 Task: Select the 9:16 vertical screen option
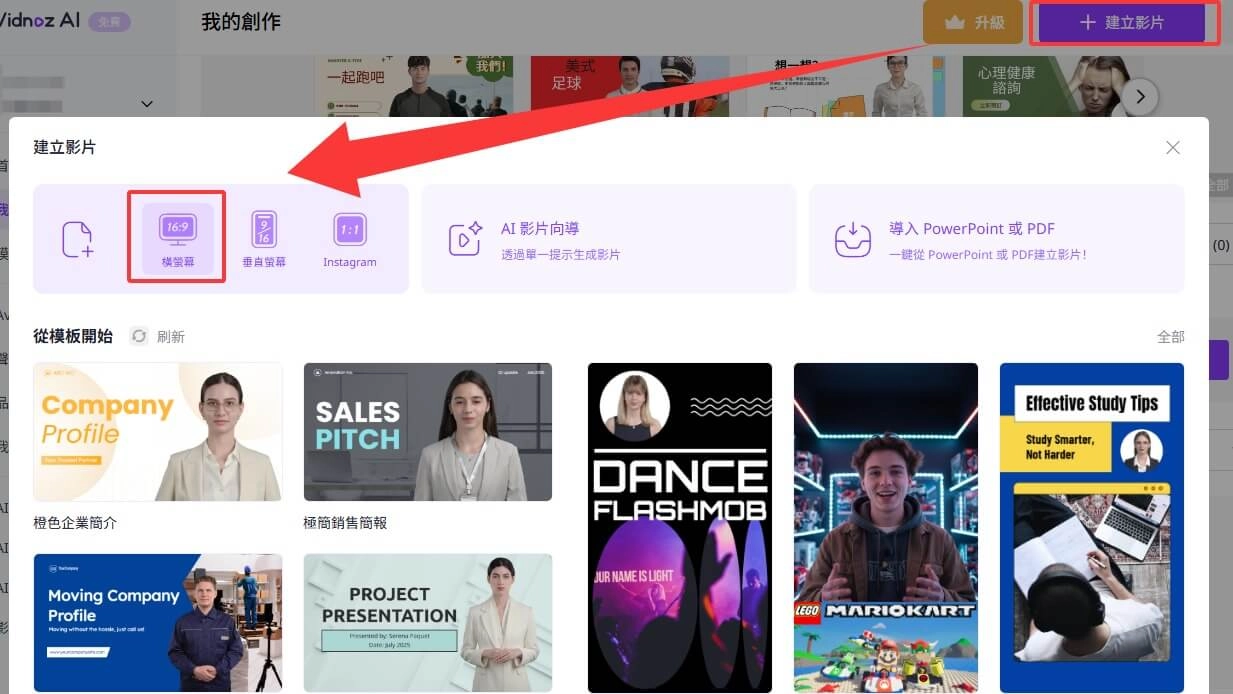pos(264,237)
